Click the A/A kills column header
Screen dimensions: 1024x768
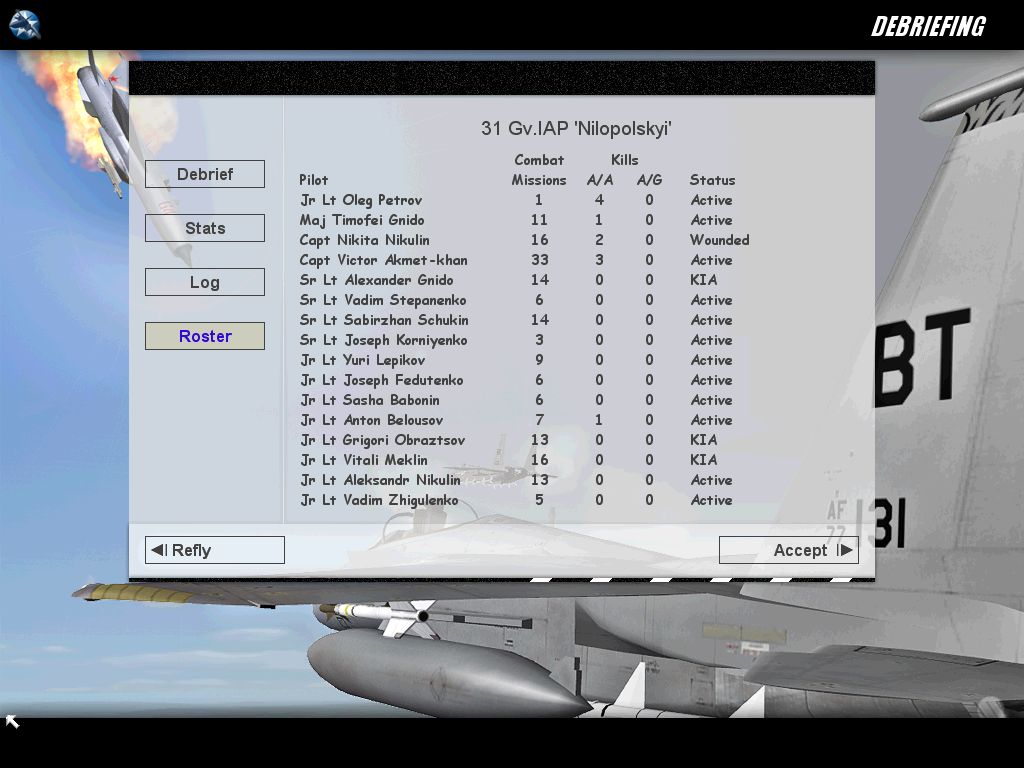(x=600, y=180)
